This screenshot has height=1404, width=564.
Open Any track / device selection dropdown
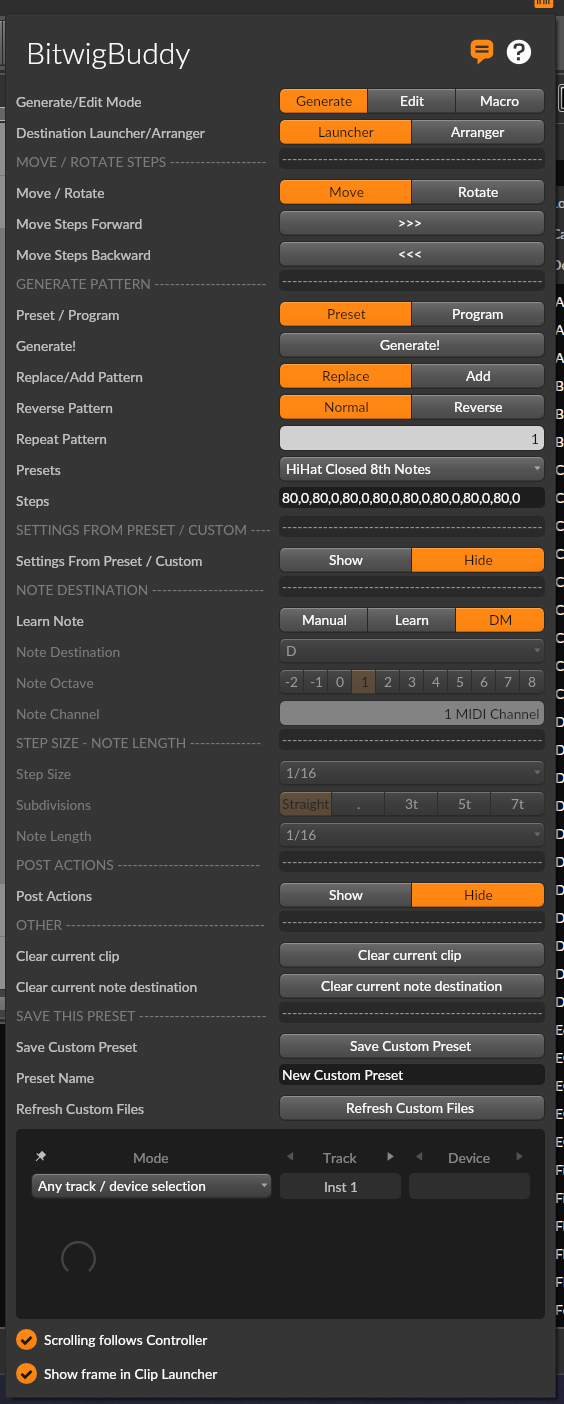[151, 1186]
